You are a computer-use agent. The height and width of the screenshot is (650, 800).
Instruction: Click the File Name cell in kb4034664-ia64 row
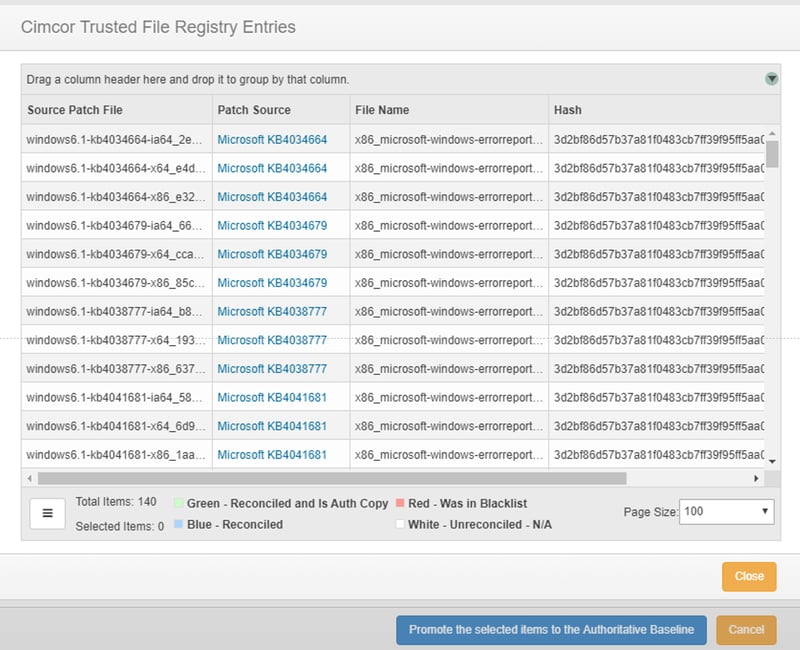449,140
